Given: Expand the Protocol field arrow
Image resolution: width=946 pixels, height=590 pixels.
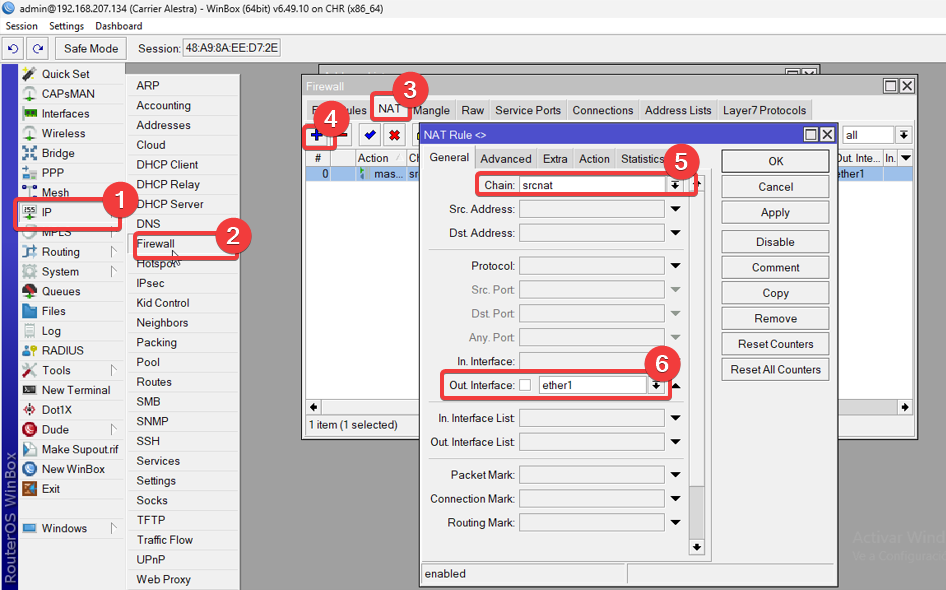Looking at the screenshot, I should [x=675, y=266].
